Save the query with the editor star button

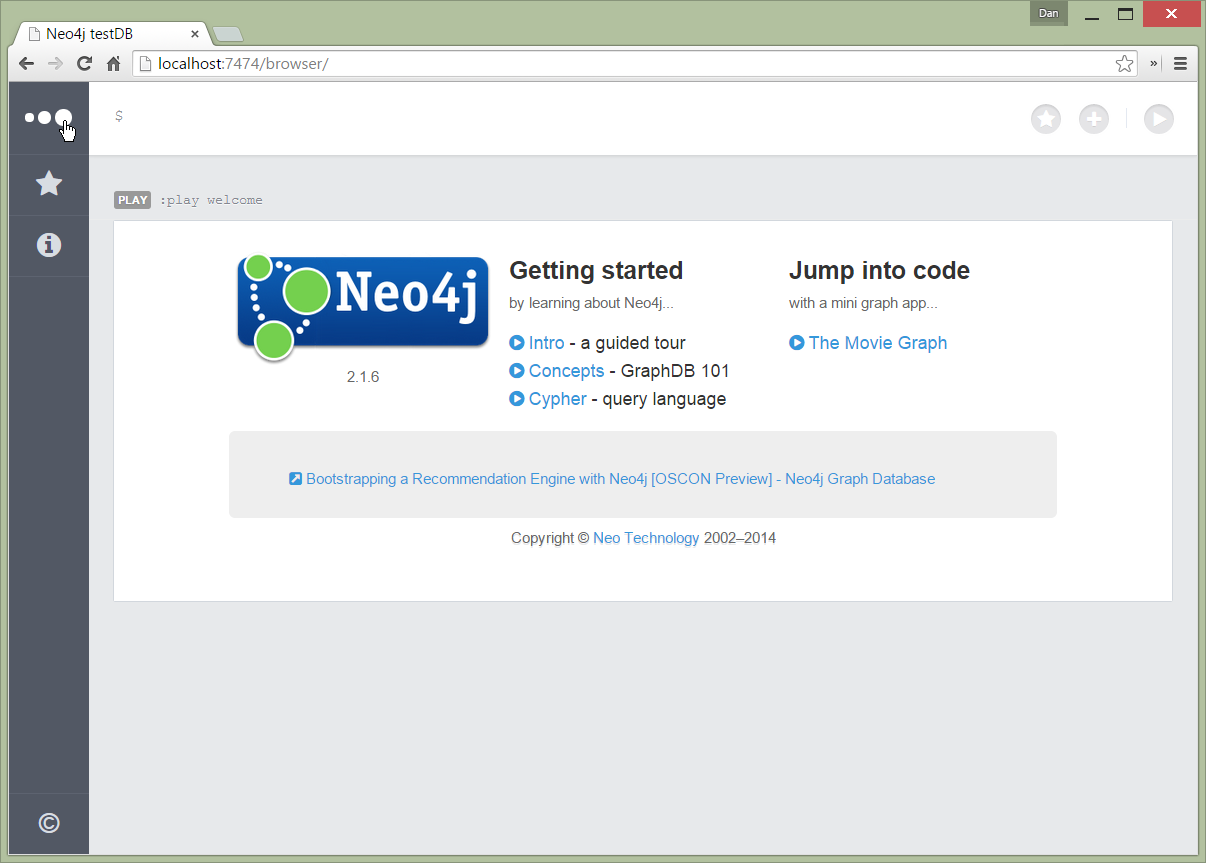(1046, 119)
